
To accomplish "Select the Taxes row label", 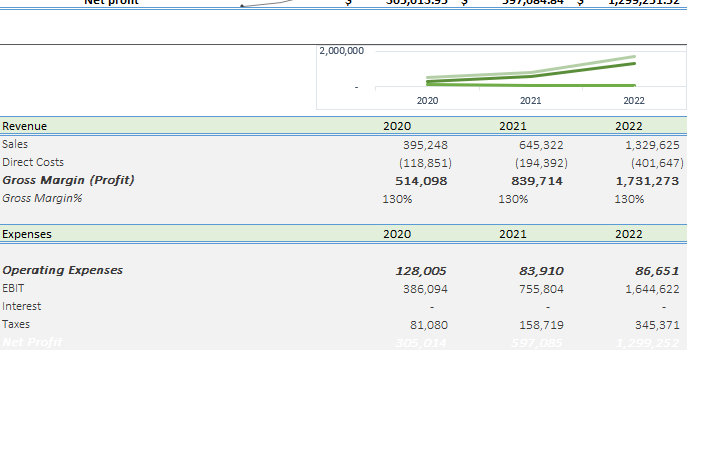I will pyautogui.click(x=16, y=324).
